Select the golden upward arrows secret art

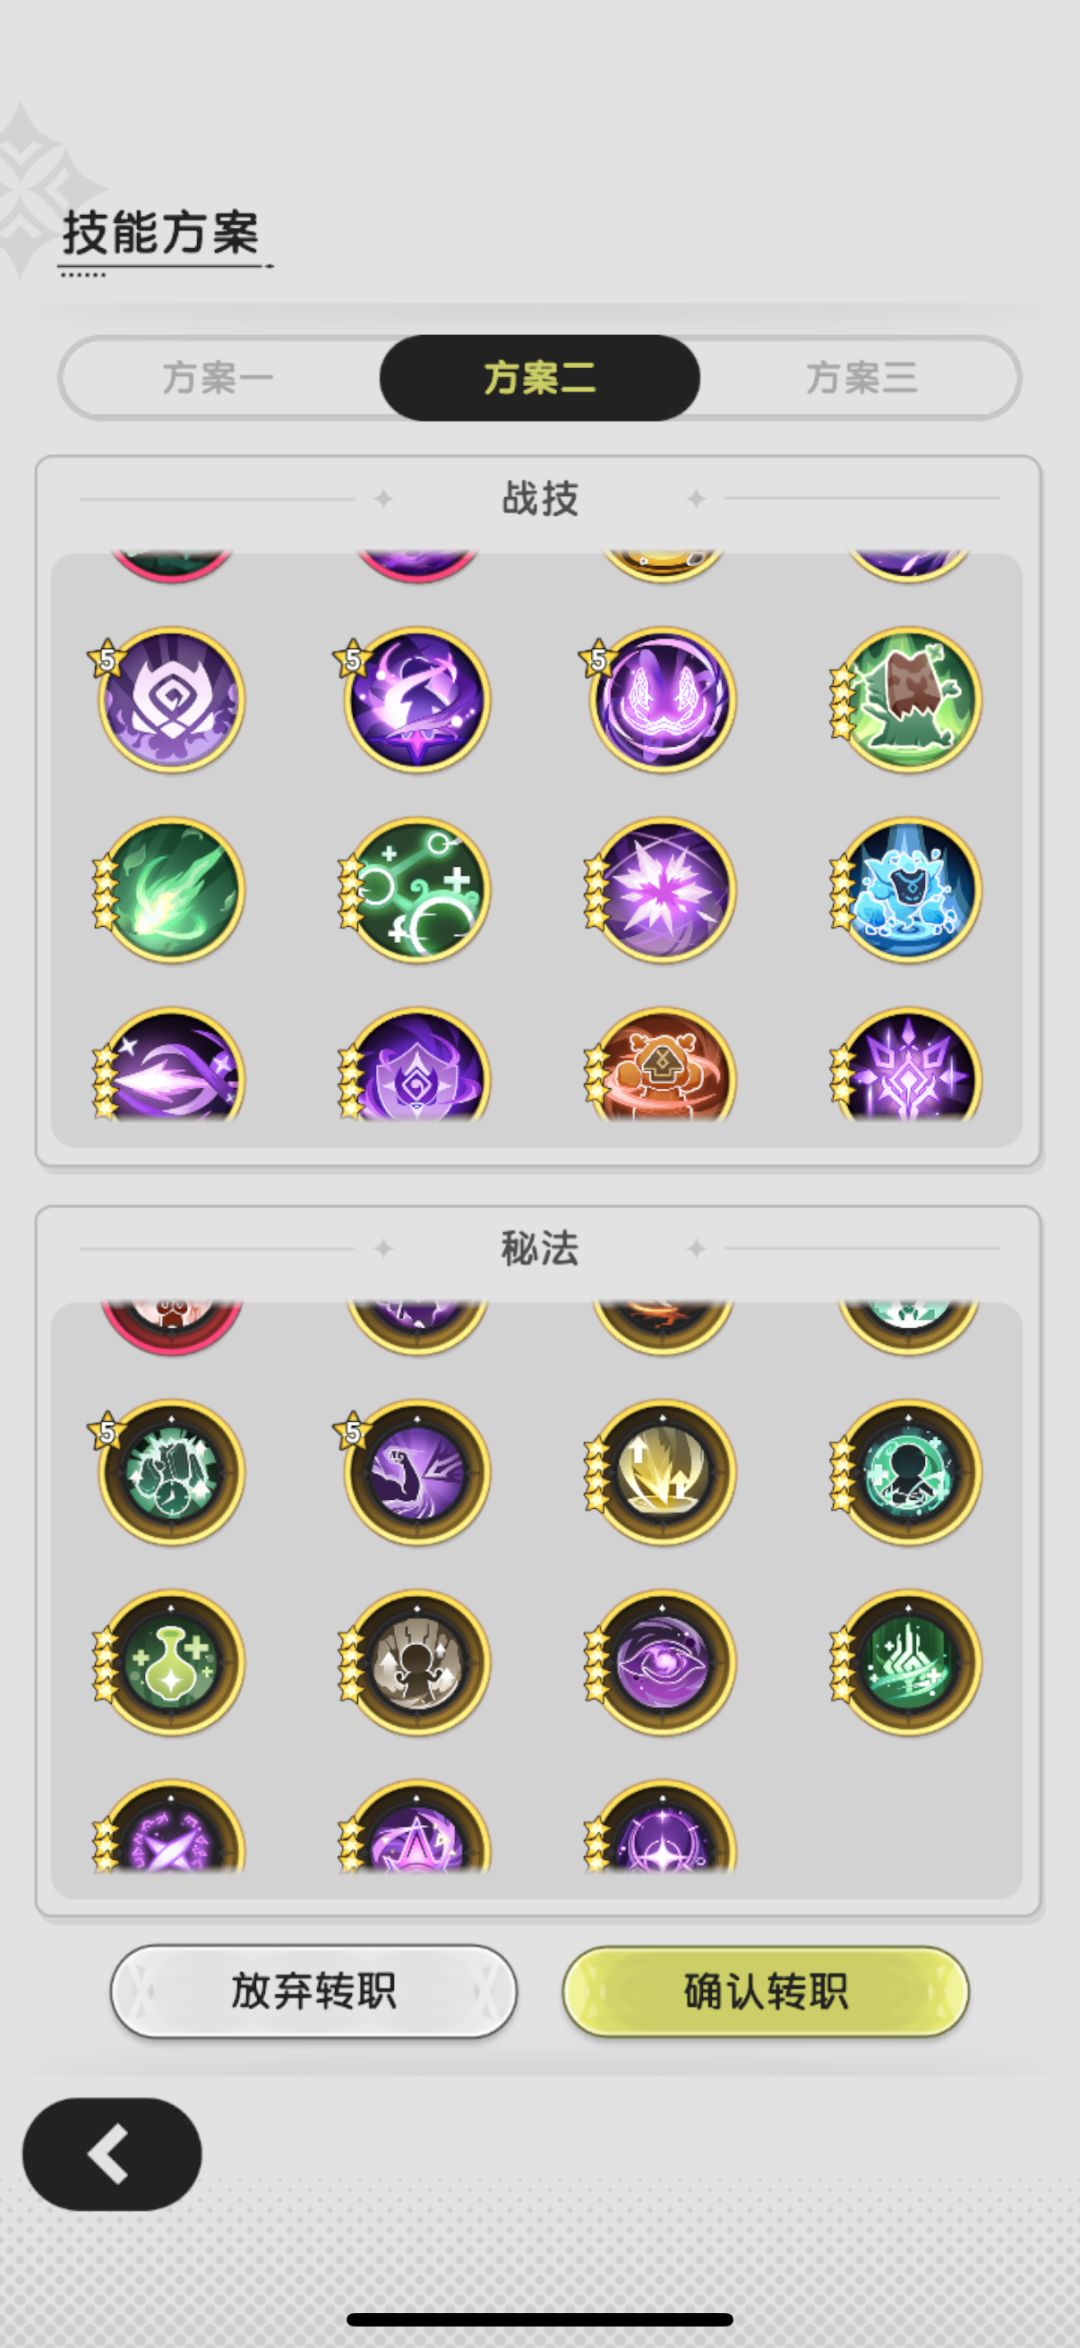[x=663, y=1472]
